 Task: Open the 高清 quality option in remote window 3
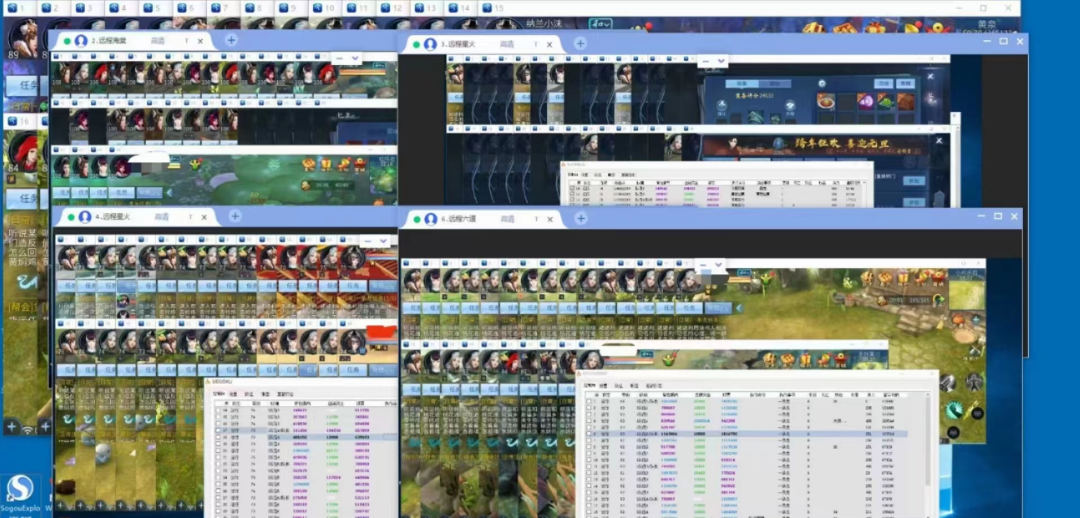(507, 44)
